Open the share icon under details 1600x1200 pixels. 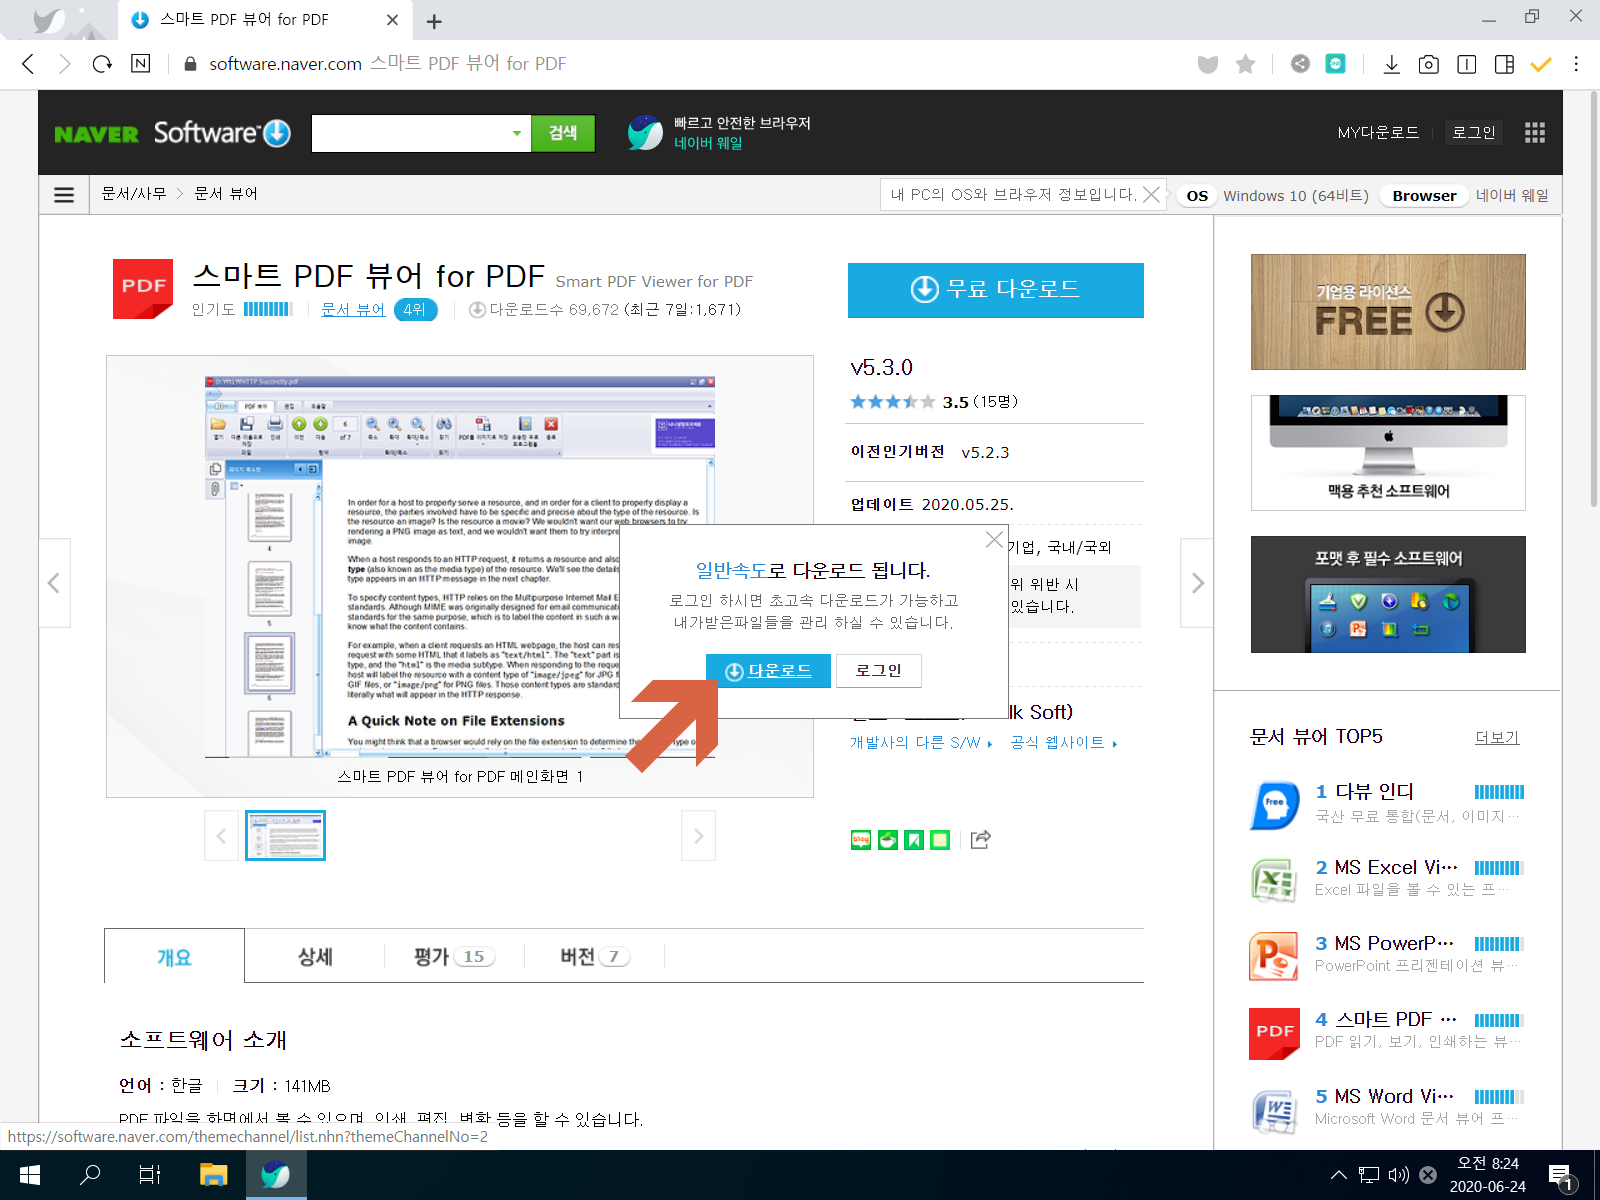pyautogui.click(x=981, y=840)
